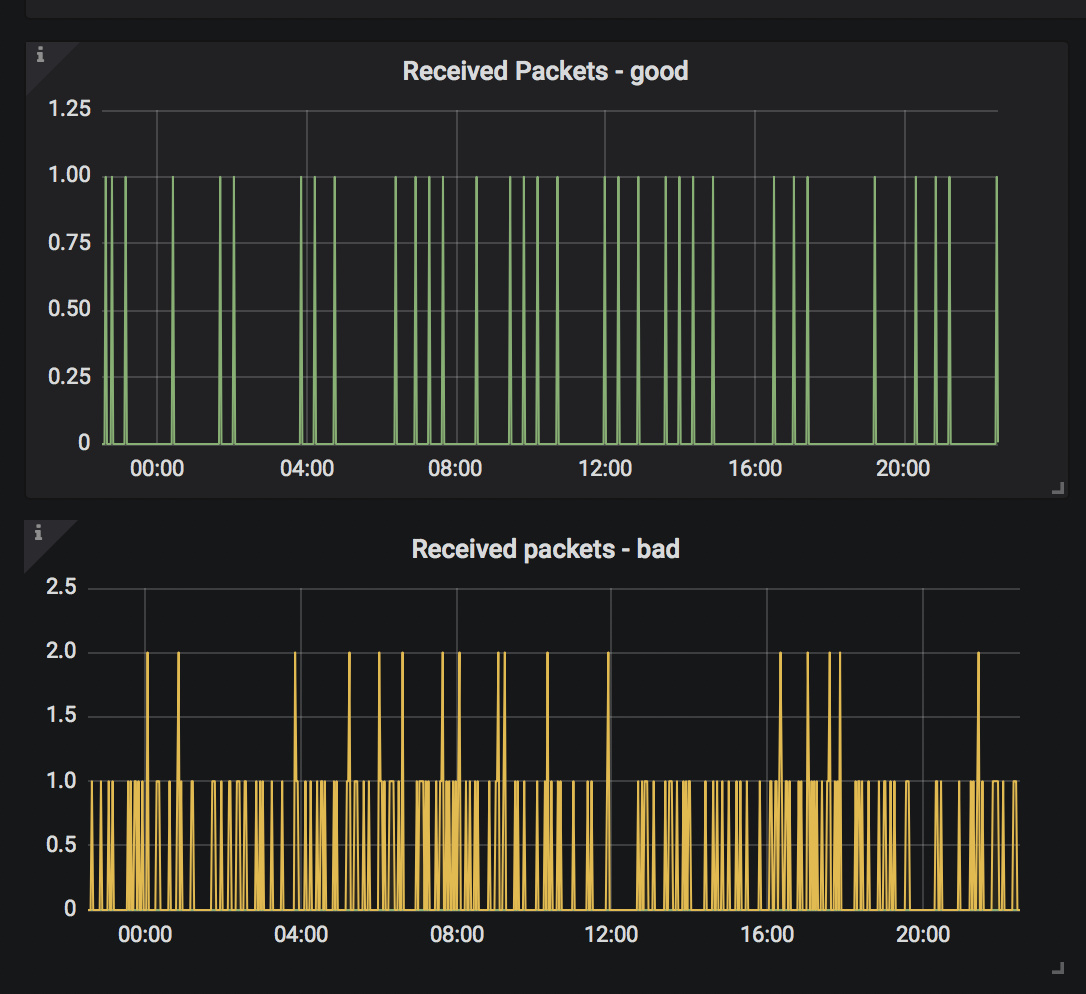Viewport: 1086px width, 994px height.
Task: Click resize handle of Received Packets - good panel
Action: tap(1057, 488)
